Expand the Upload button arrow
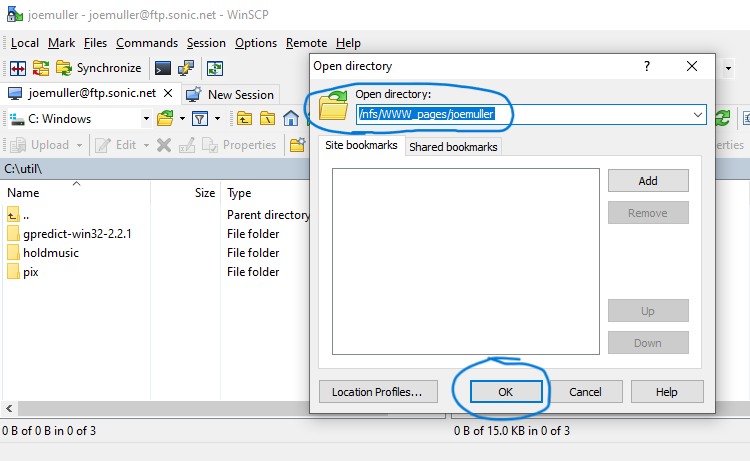Screen dimensions: 750x461 79,145
